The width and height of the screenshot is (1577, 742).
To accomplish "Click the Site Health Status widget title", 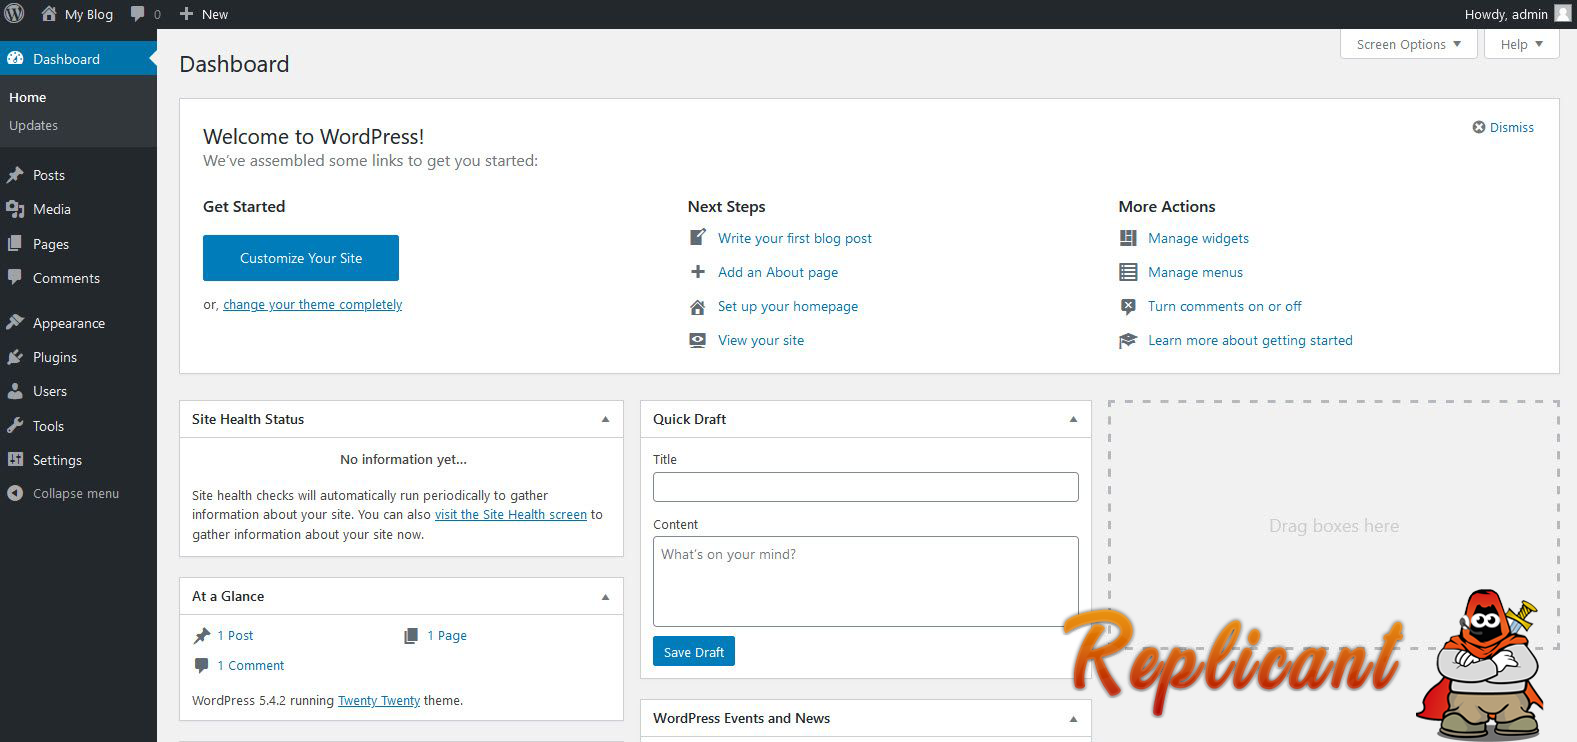I will point(248,419).
